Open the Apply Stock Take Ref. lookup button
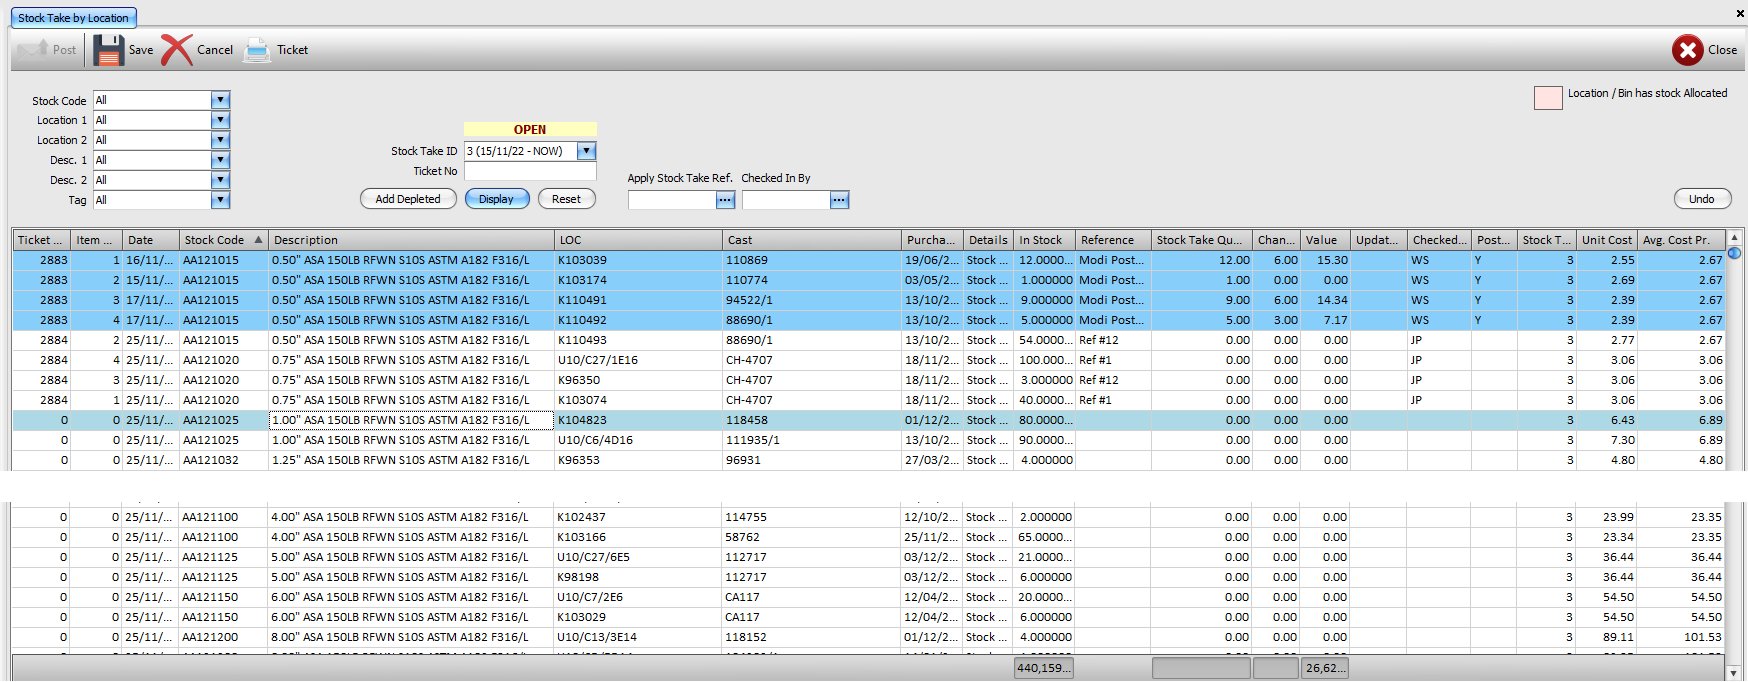The height and width of the screenshot is (682, 1748). click(x=725, y=200)
